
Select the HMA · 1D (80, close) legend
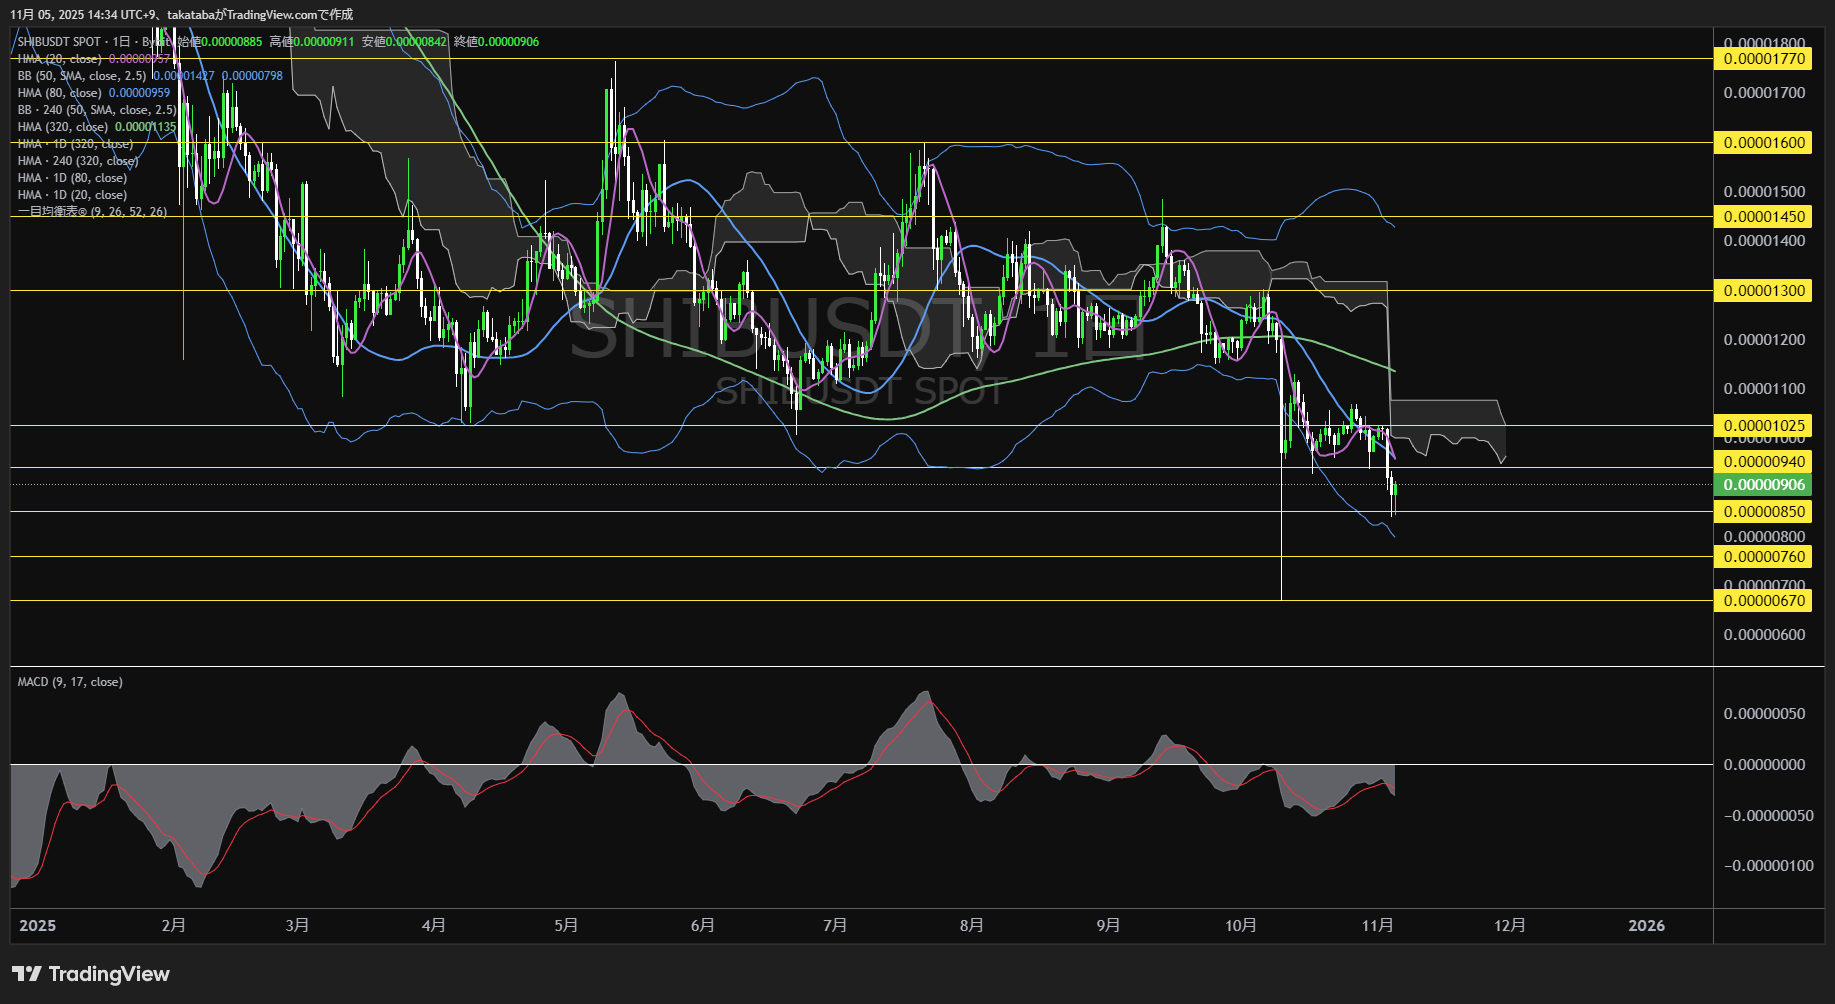72,178
